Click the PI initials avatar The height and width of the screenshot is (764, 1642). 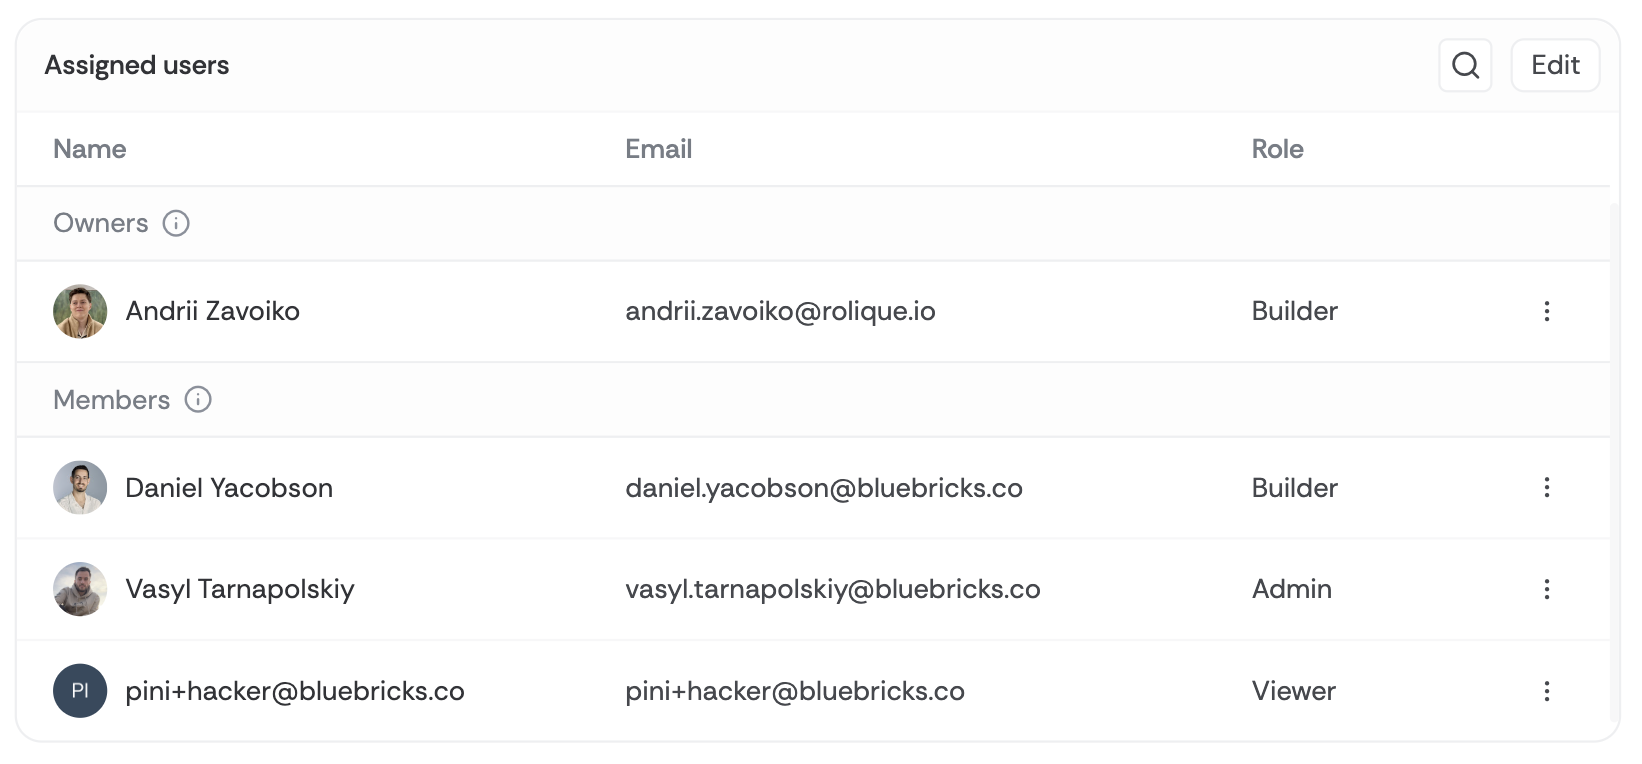coord(80,691)
